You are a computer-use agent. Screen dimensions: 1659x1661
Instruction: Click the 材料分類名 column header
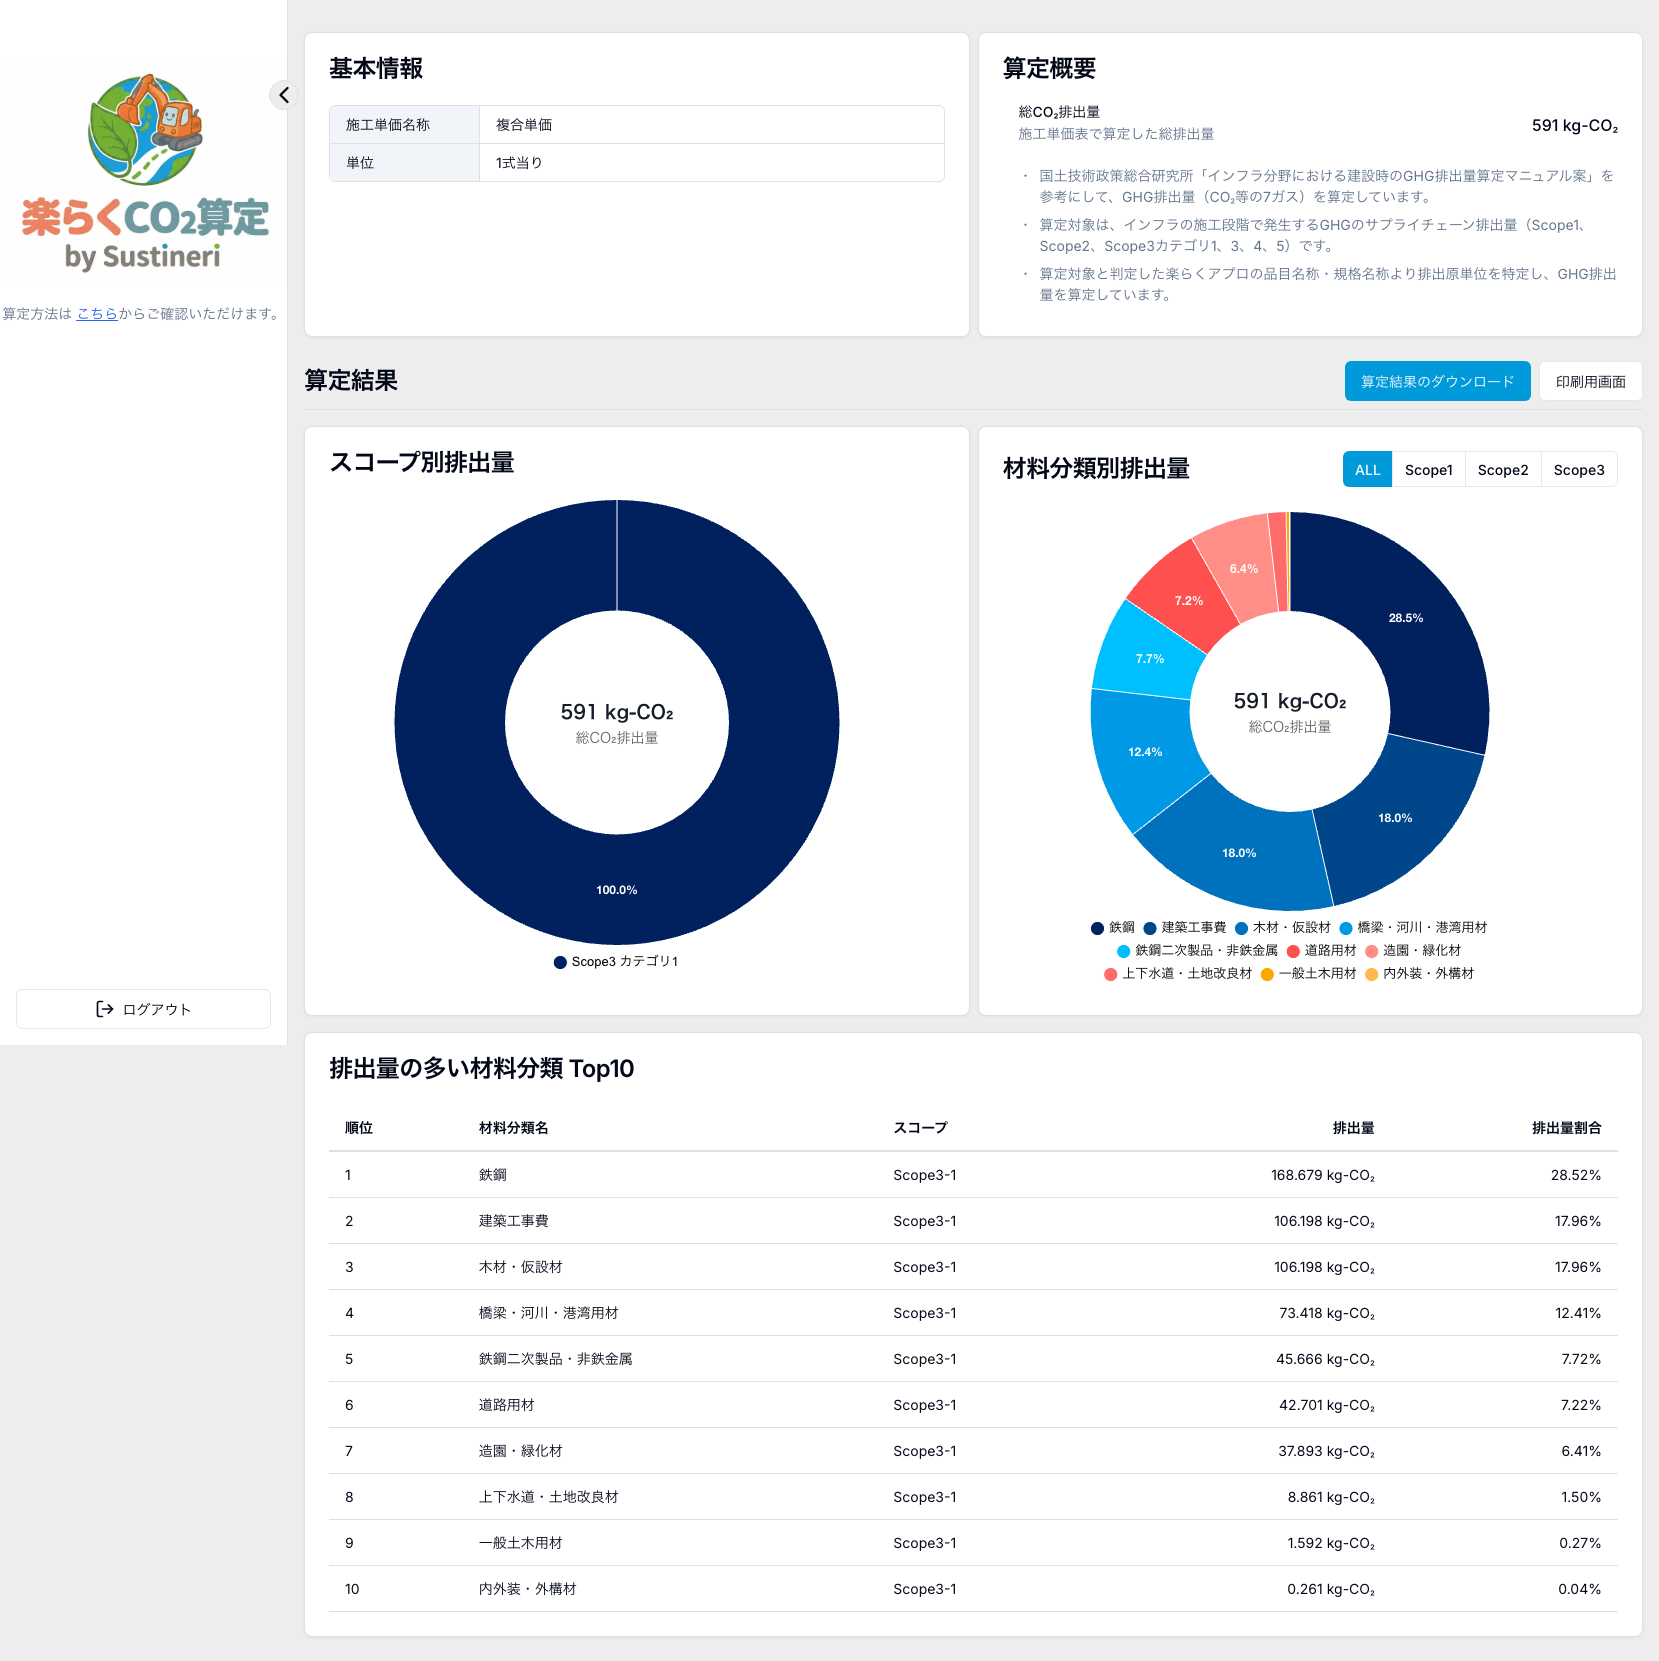click(513, 1128)
